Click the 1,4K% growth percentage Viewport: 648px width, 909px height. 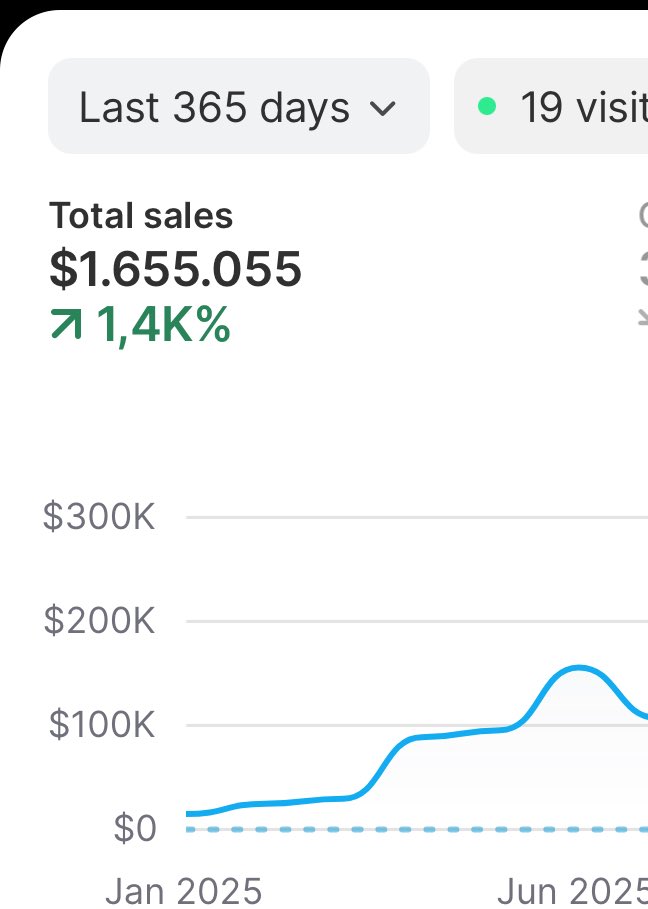[163, 325]
